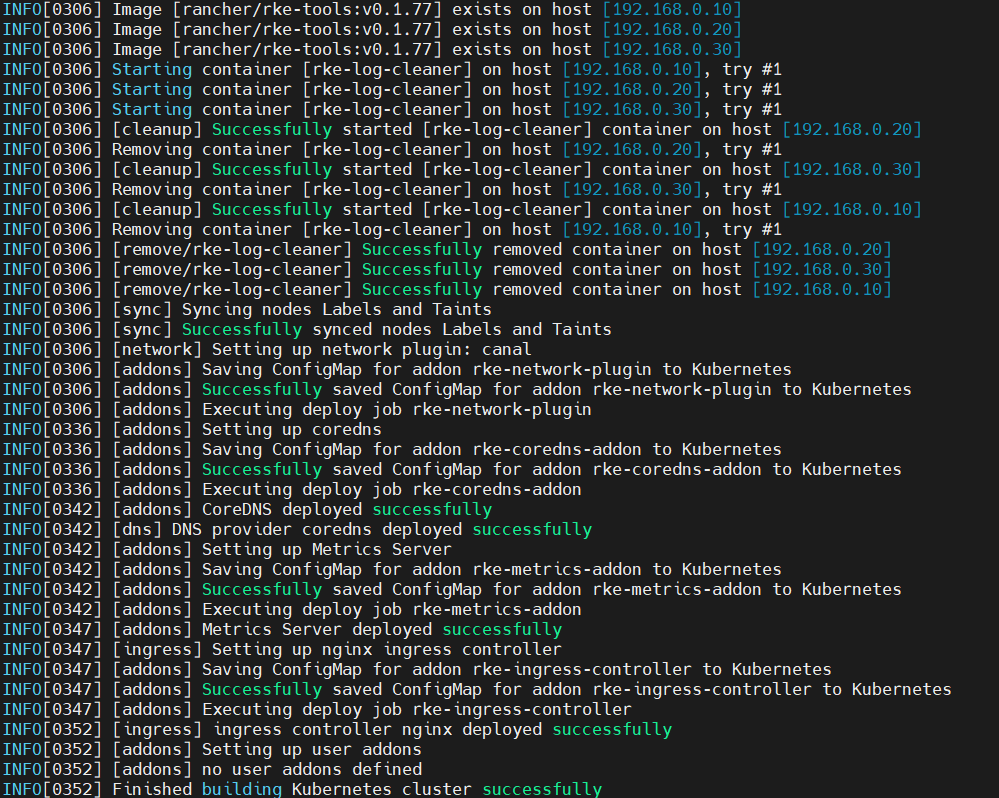This screenshot has height=798, width=999.
Task: Select '[cleanup] Successfully started' line for host 192.168.0.20
Action: click(x=463, y=129)
